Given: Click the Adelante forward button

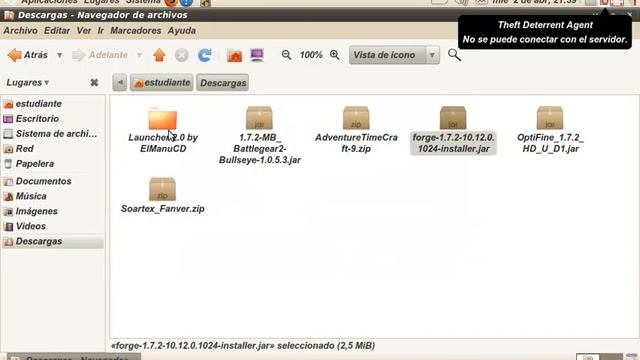Looking at the screenshot, I should click(x=100, y=55).
